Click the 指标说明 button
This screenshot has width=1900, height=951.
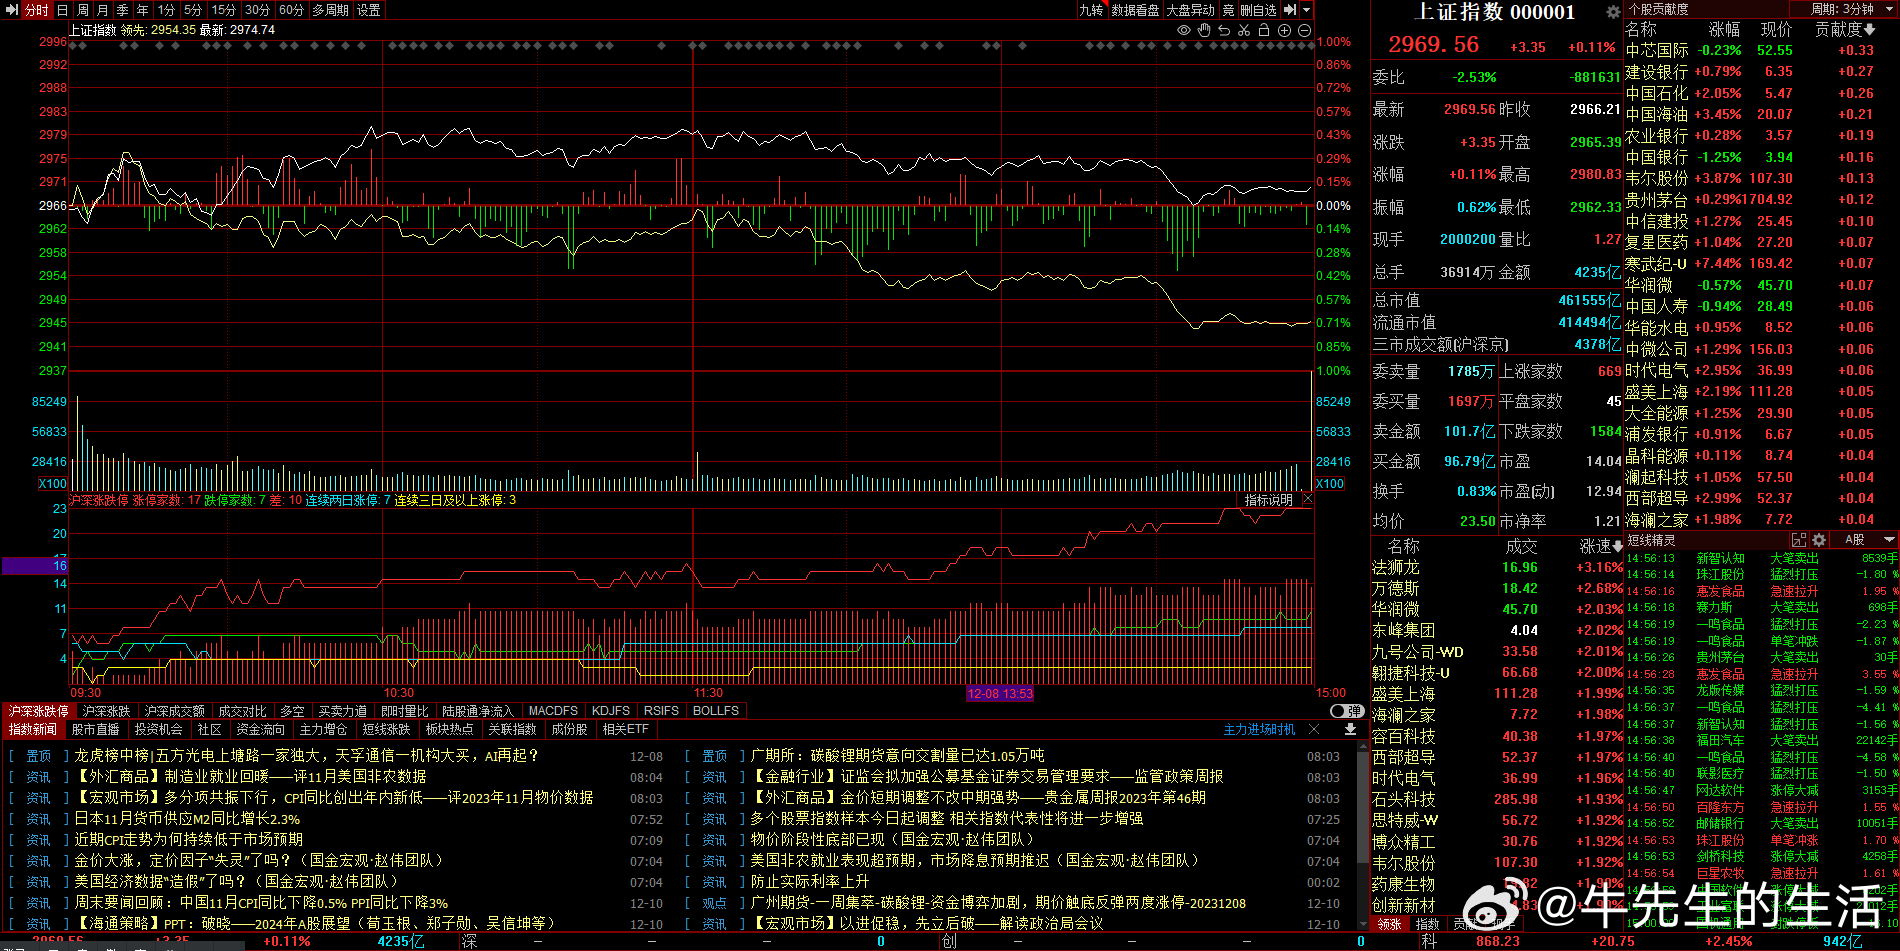click(1268, 500)
